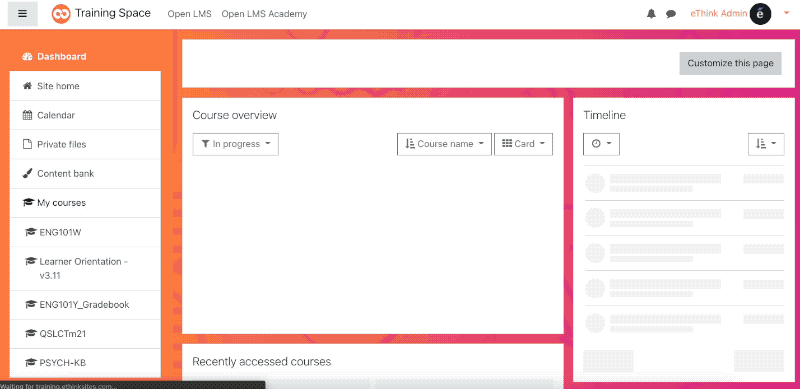The image size is (800, 389).
Task: Click the ENG101W graduation cap icon
Action: coord(30,232)
